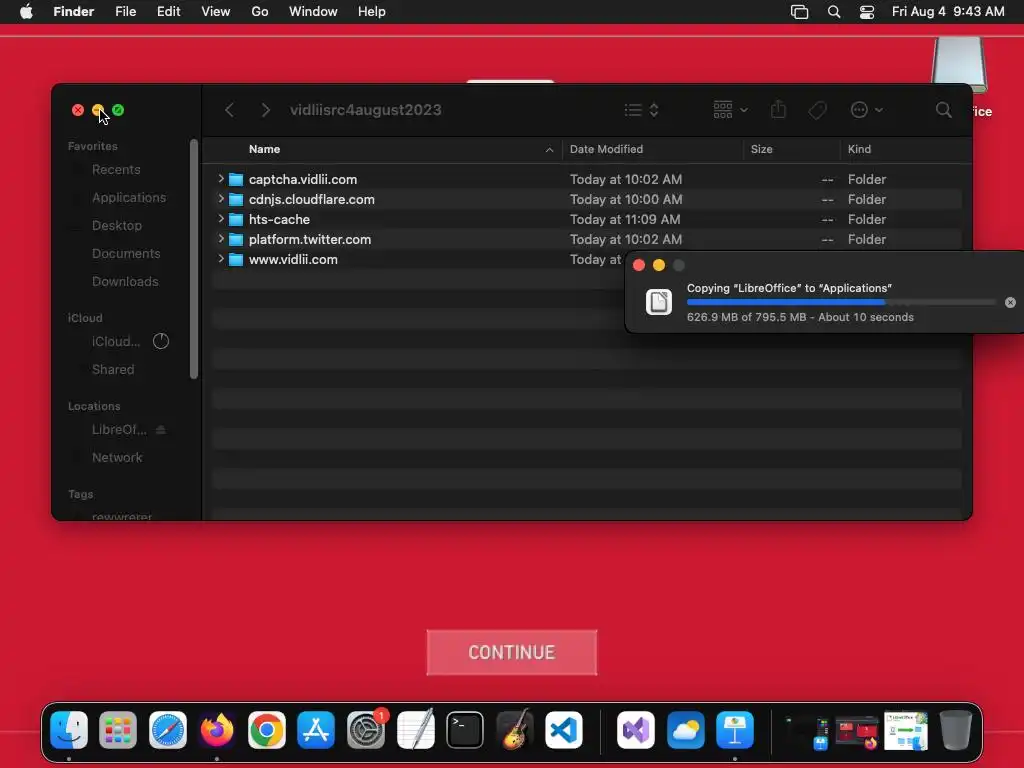Open Spotlight search in menu bar
This screenshot has height=768, width=1024.
tap(834, 12)
